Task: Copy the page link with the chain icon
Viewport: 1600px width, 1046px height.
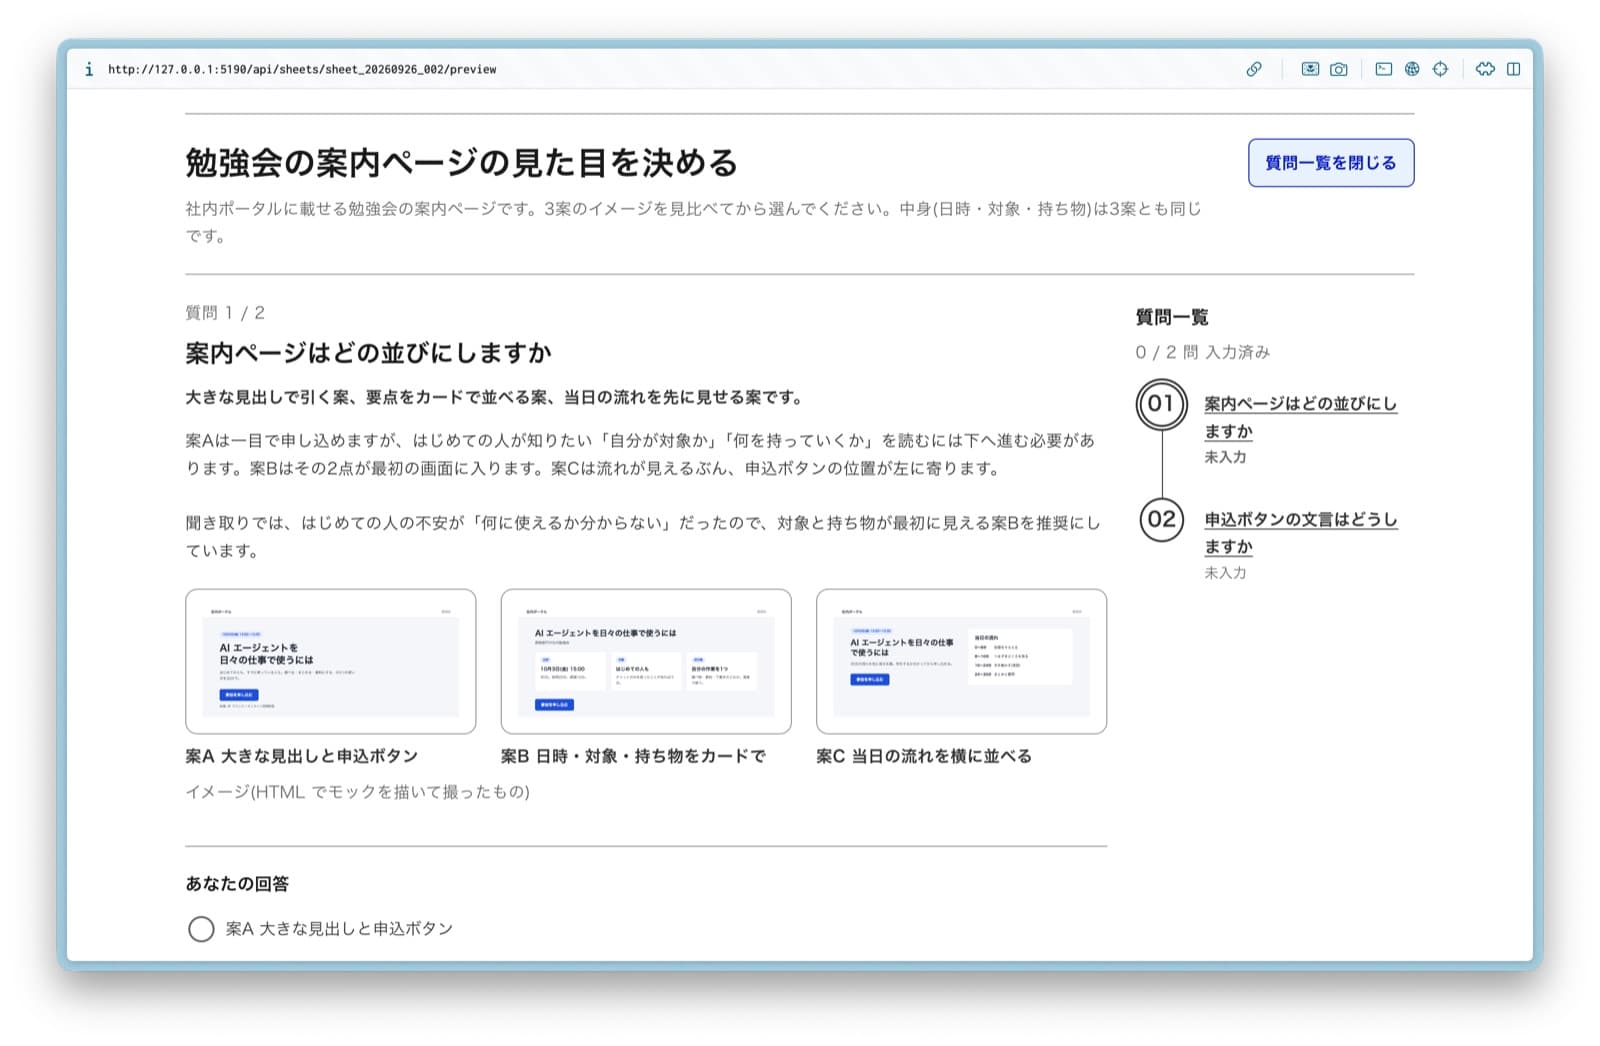Action: tap(1254, 69)
